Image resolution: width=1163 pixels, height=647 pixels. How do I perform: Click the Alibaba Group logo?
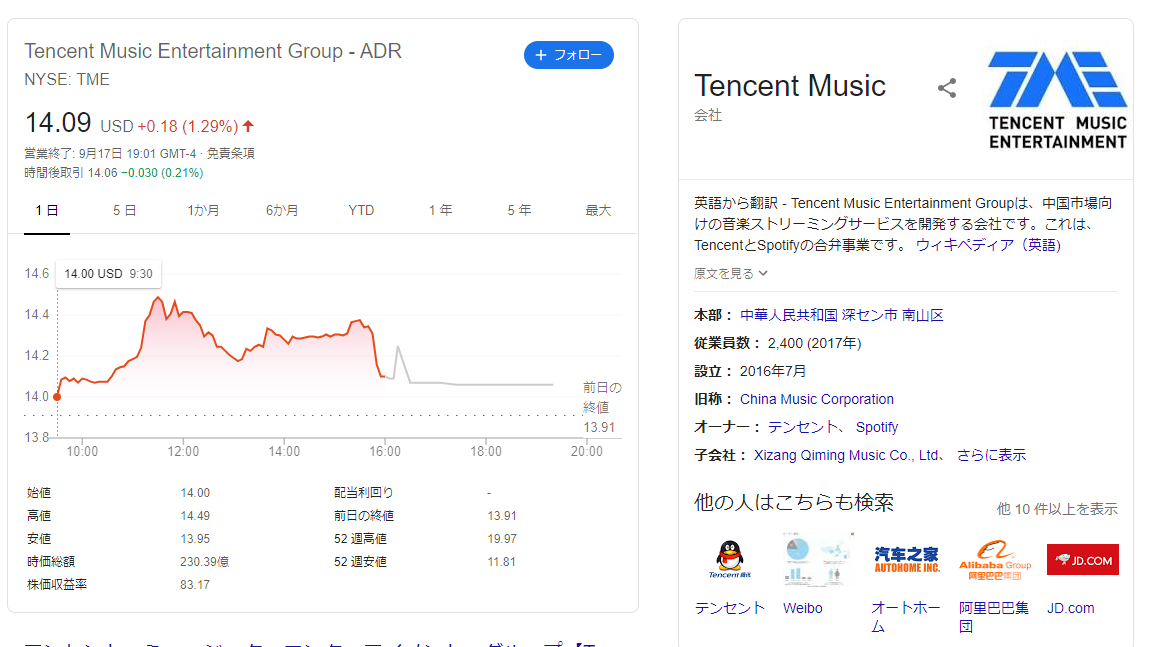995,560
